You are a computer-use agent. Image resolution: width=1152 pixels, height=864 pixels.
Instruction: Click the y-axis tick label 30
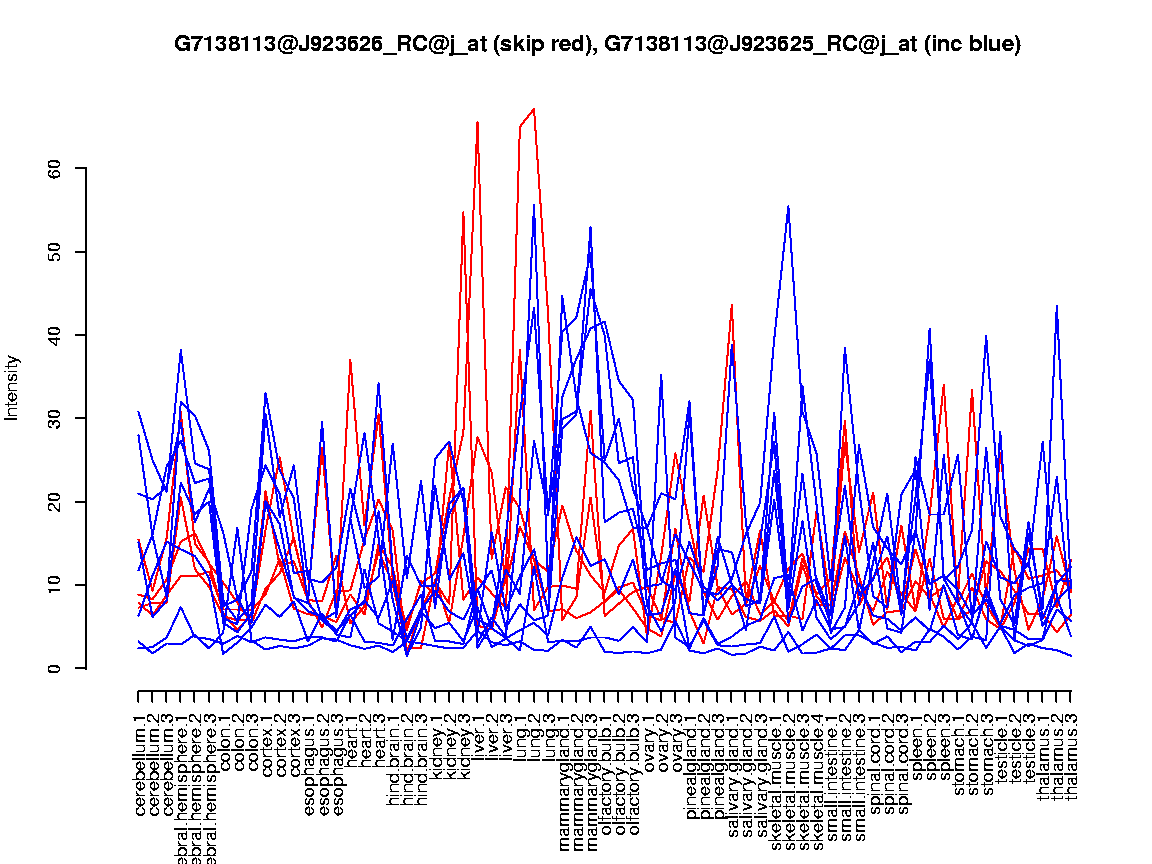coord(54,418)
